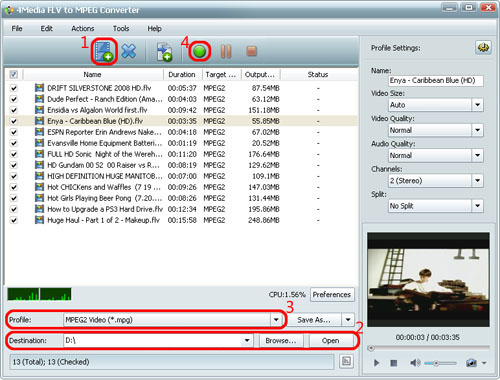500x380 pixels.
Task: Click the Preferences button
Action: pos(332,294)
